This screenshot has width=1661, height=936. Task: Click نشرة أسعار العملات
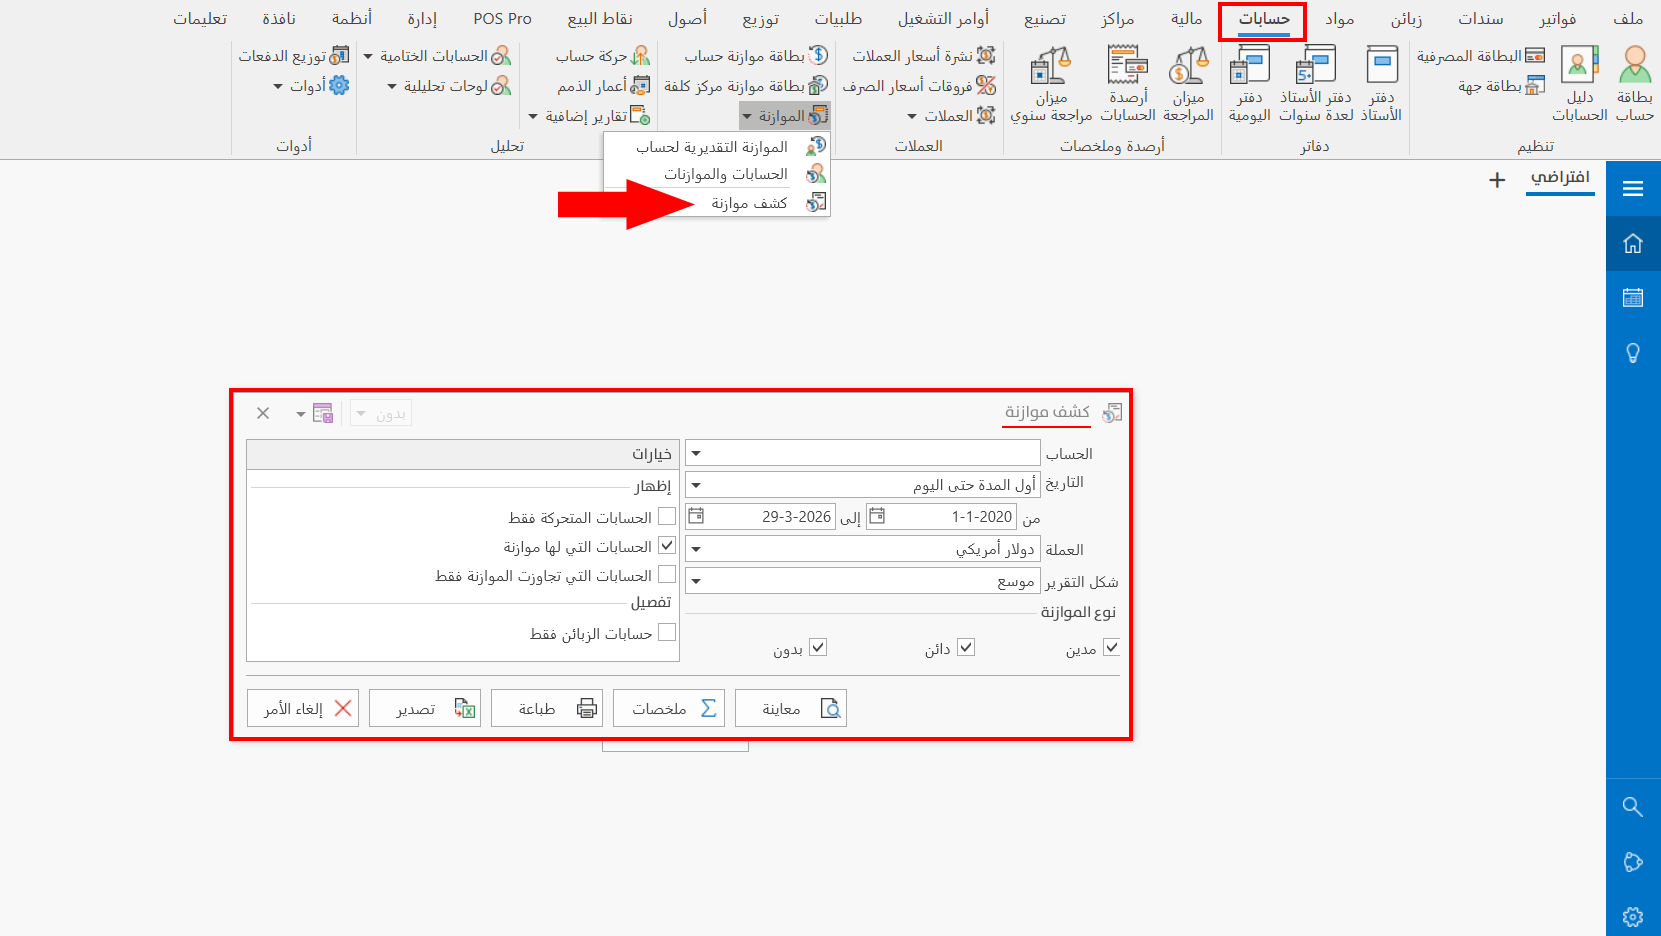[923, 56]
